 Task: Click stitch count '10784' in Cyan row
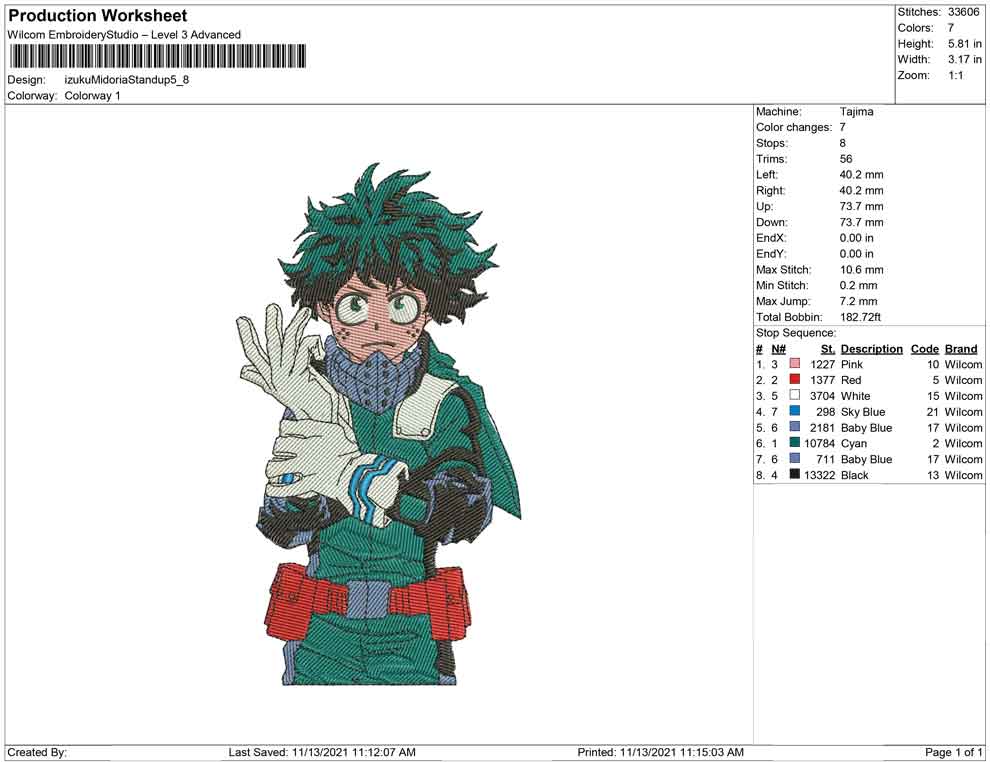coord(820,443)
